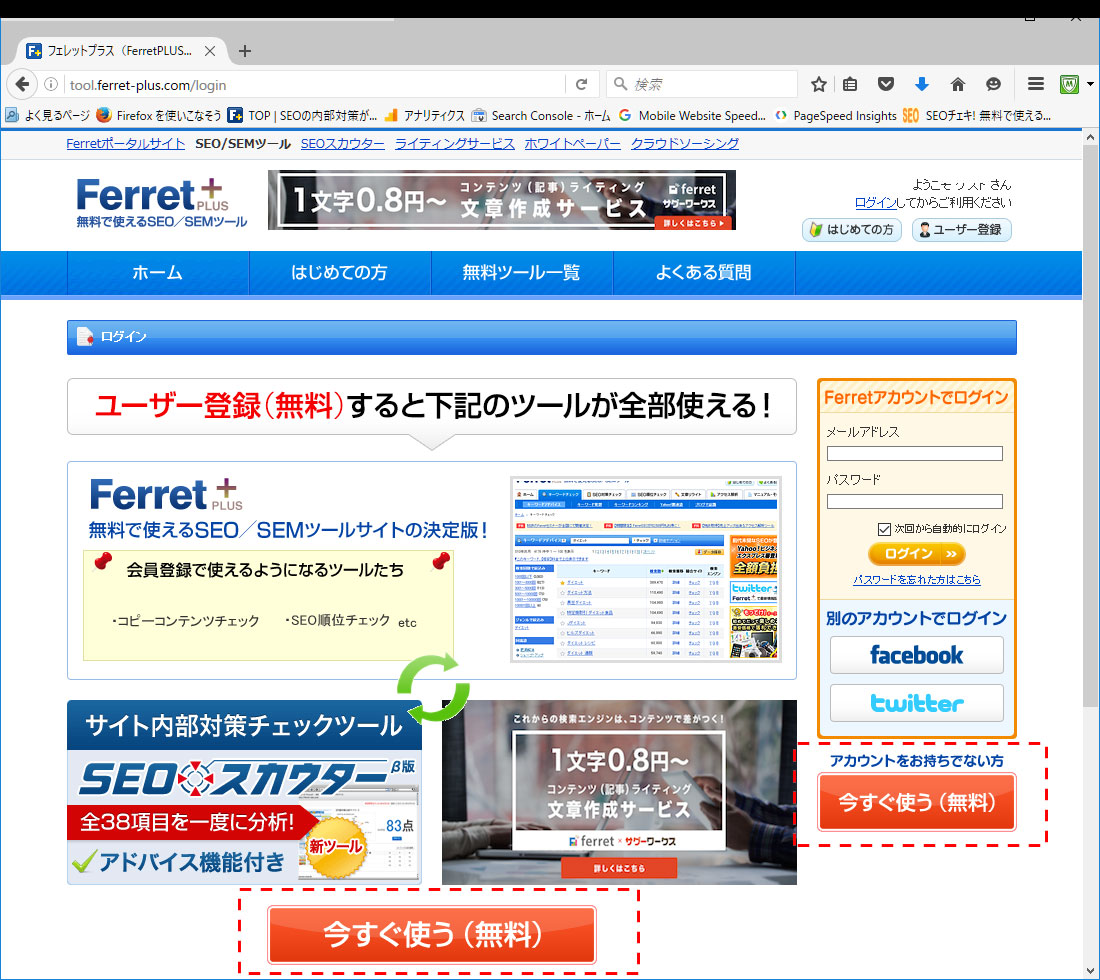Click the green shield extension icon
The width and height of the screenshot is (1100, 980).
pos(1068,85)
